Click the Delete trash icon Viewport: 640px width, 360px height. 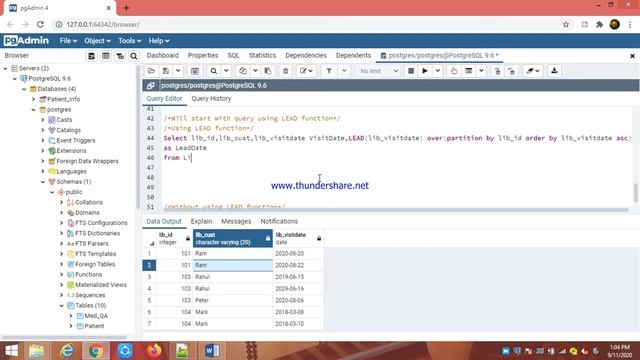click(286, 71)
